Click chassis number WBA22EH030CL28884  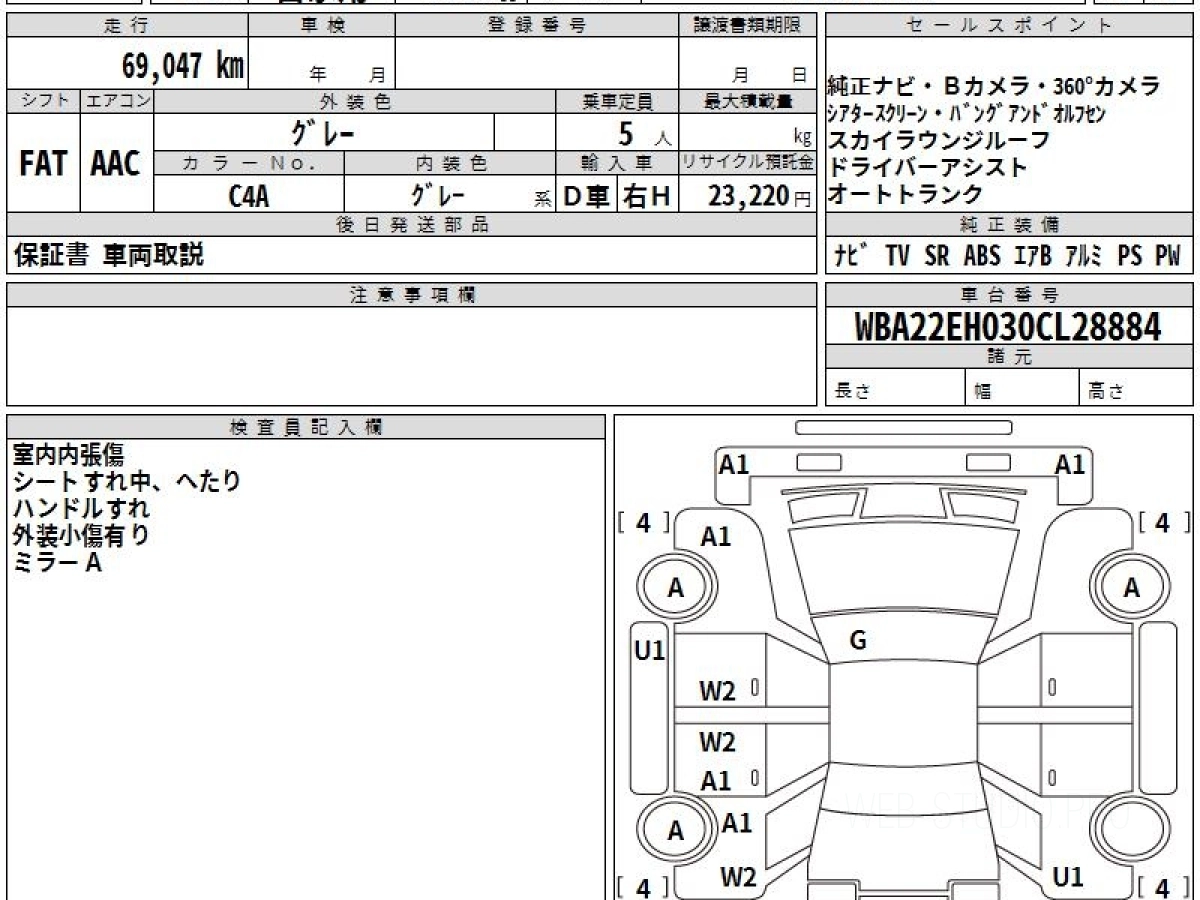tap(1008, 327)
